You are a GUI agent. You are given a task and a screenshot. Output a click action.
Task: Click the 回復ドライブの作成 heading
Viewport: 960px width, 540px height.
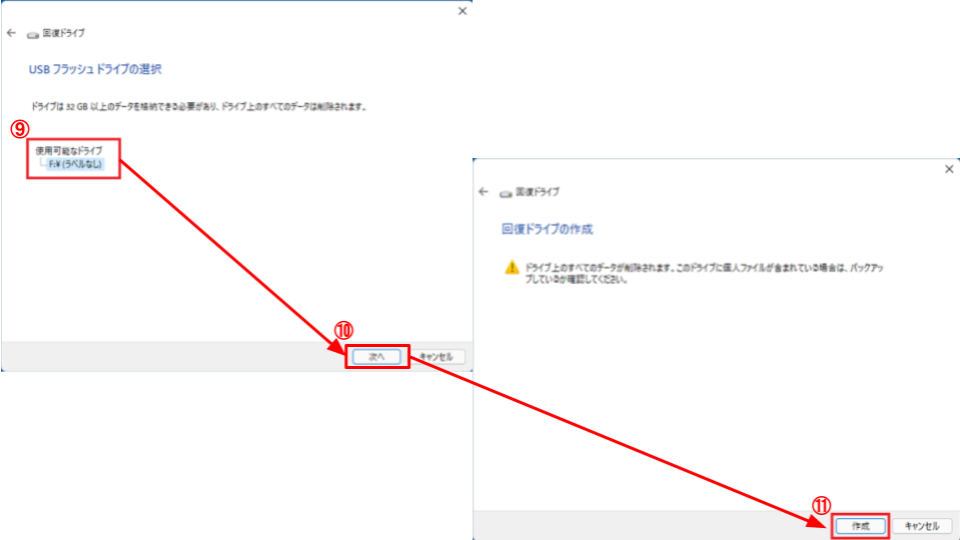pos(547,229)
